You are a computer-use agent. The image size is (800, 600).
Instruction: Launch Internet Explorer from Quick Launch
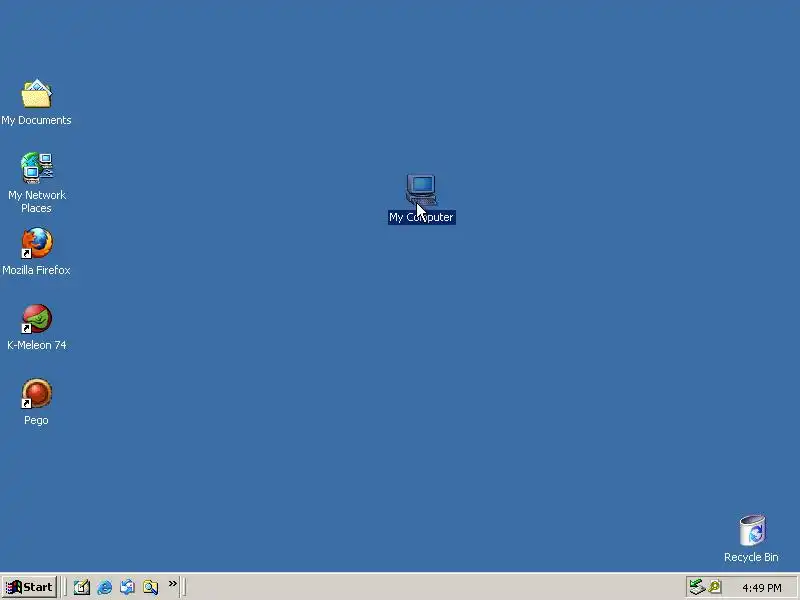(x=105, y=587)
